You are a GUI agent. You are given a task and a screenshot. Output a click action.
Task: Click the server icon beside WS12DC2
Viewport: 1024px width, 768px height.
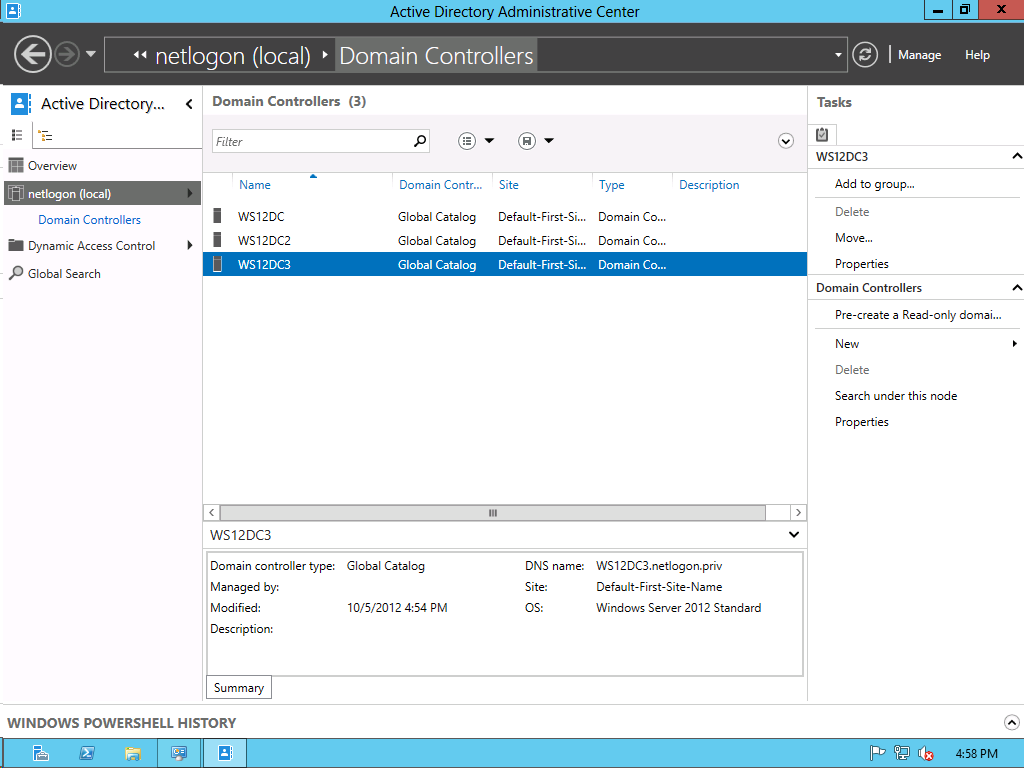217,240
